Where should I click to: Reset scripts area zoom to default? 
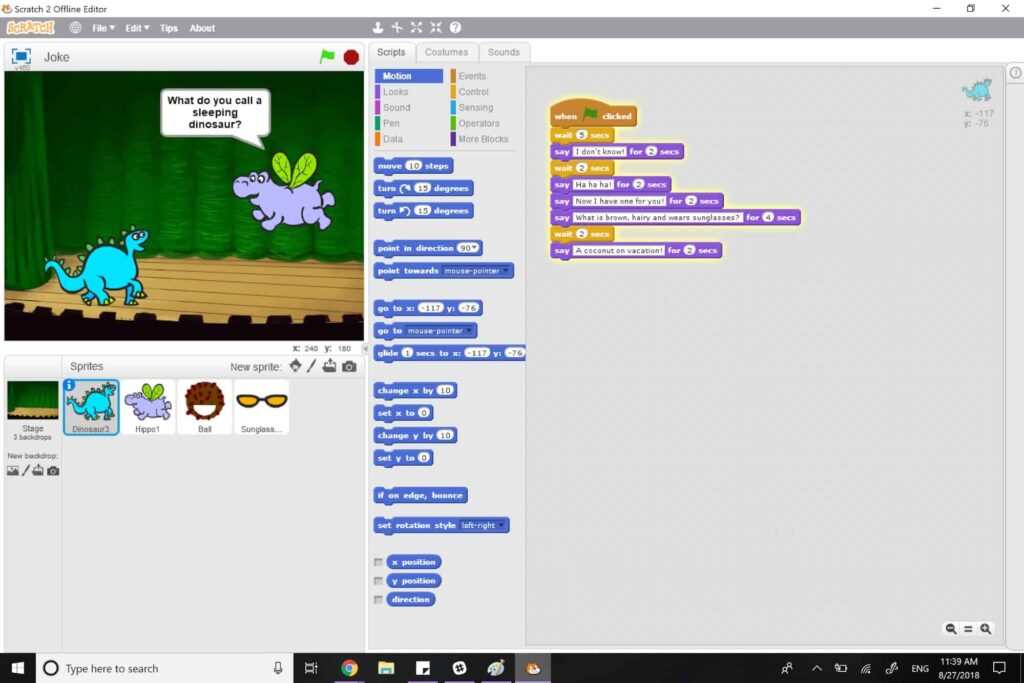(x=968, y=629)
